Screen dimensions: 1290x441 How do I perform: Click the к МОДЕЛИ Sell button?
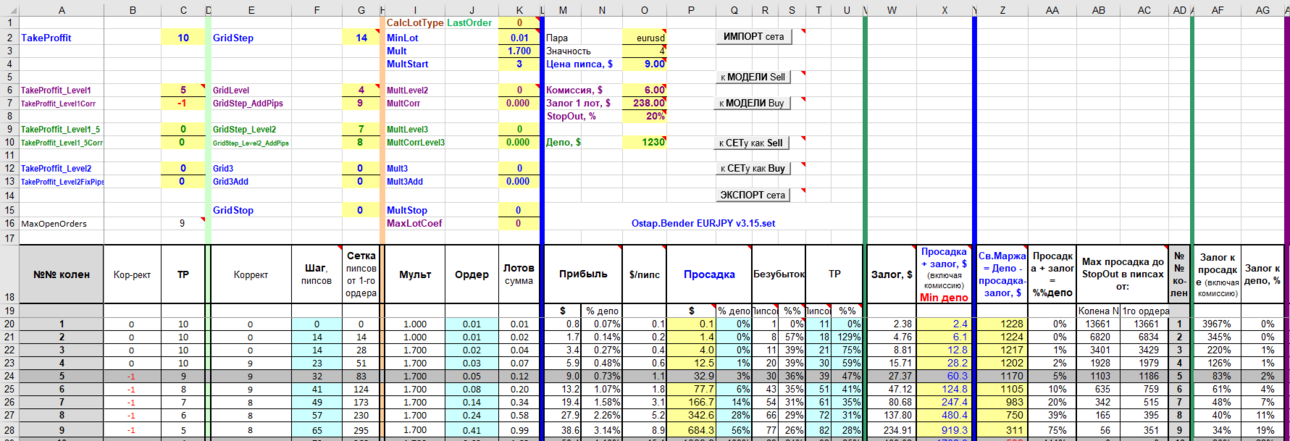(754, 77)
